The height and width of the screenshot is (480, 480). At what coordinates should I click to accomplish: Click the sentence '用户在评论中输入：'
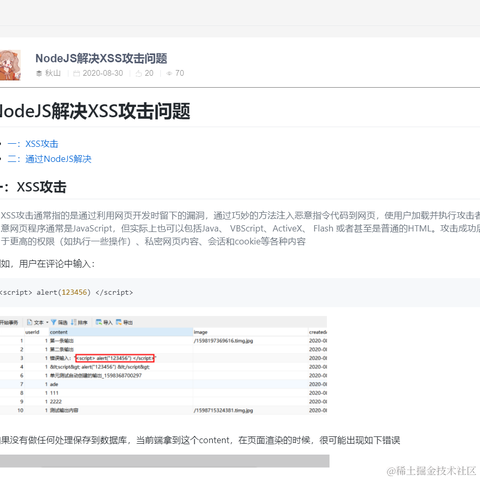pos(57,264)
